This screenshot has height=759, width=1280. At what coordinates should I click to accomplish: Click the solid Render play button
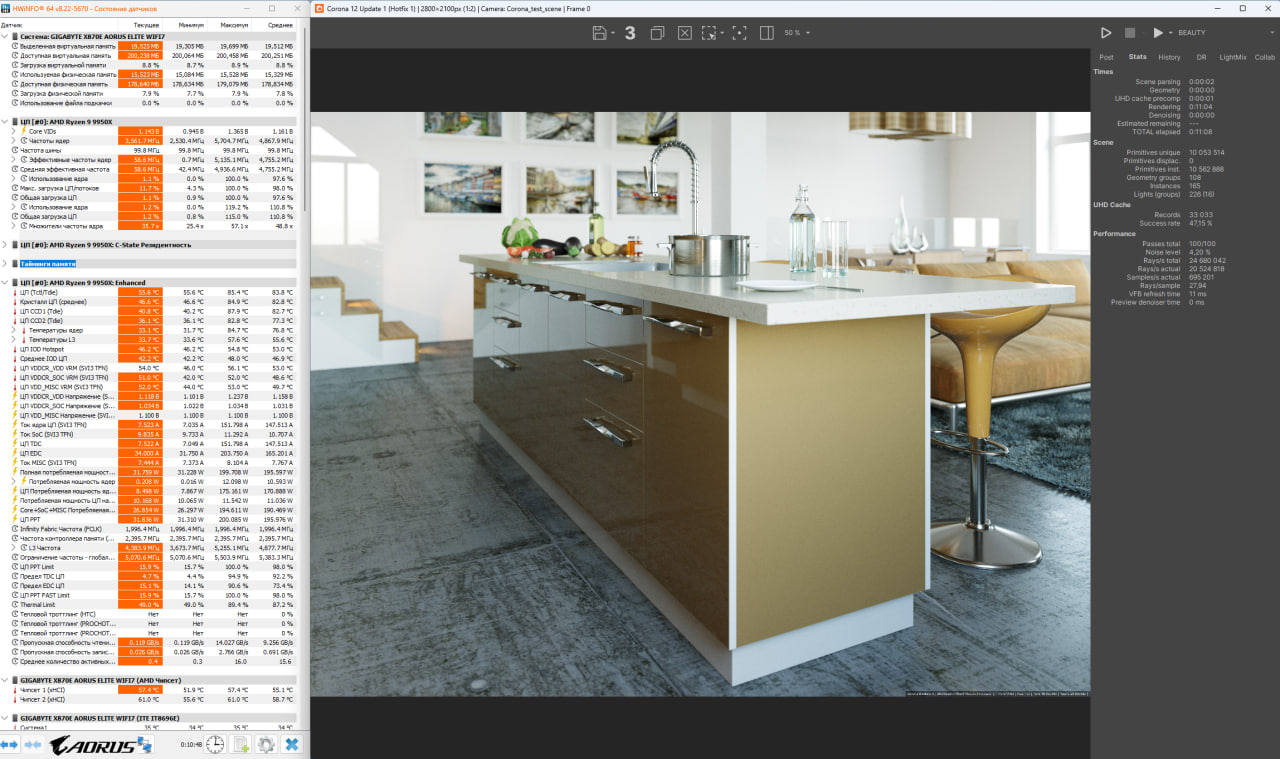pyautogui.click(x=1158, y=33)
